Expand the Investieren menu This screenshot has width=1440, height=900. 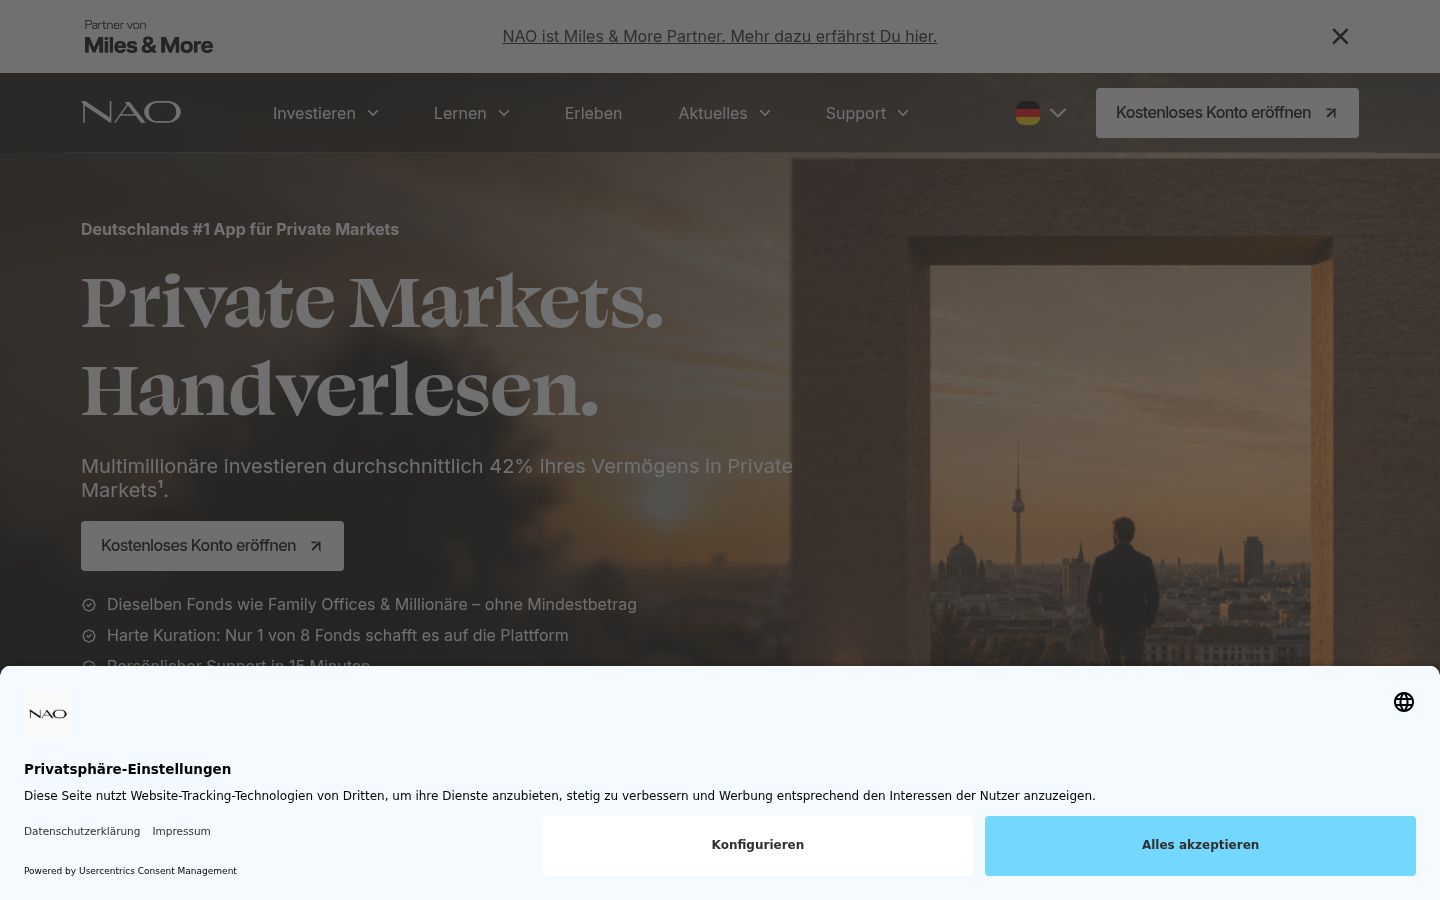326,113
